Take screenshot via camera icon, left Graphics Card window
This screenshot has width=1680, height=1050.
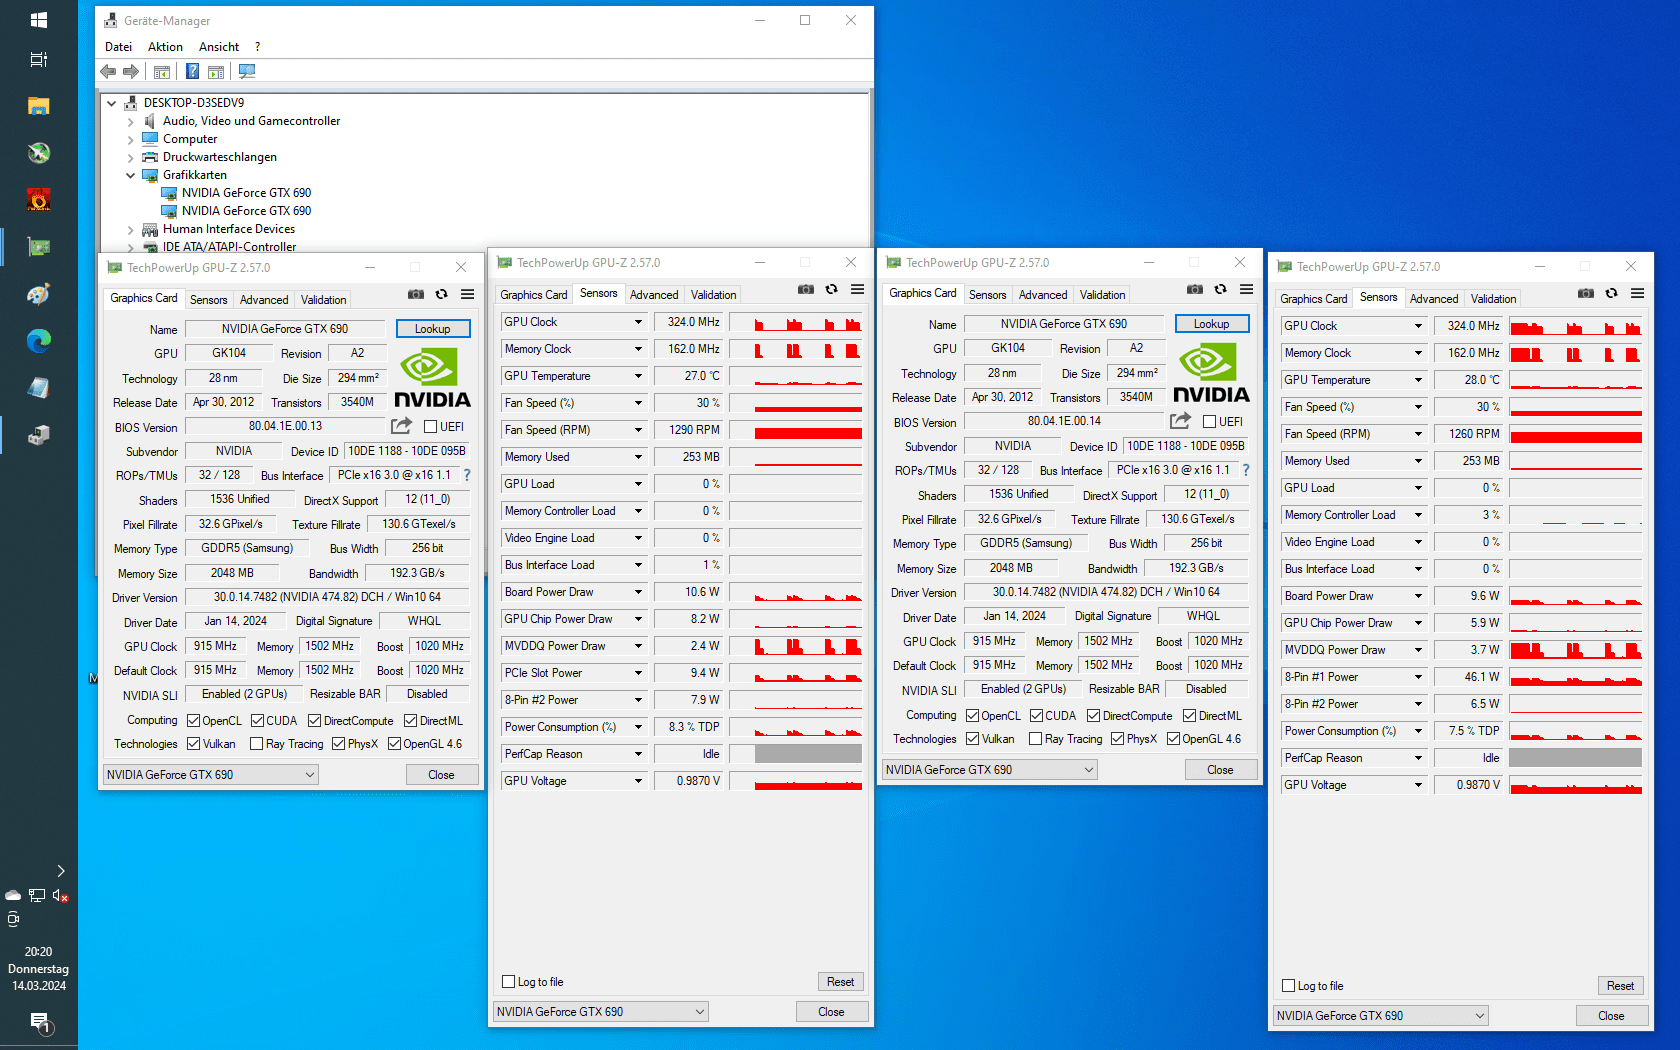[x=416, y=294]
